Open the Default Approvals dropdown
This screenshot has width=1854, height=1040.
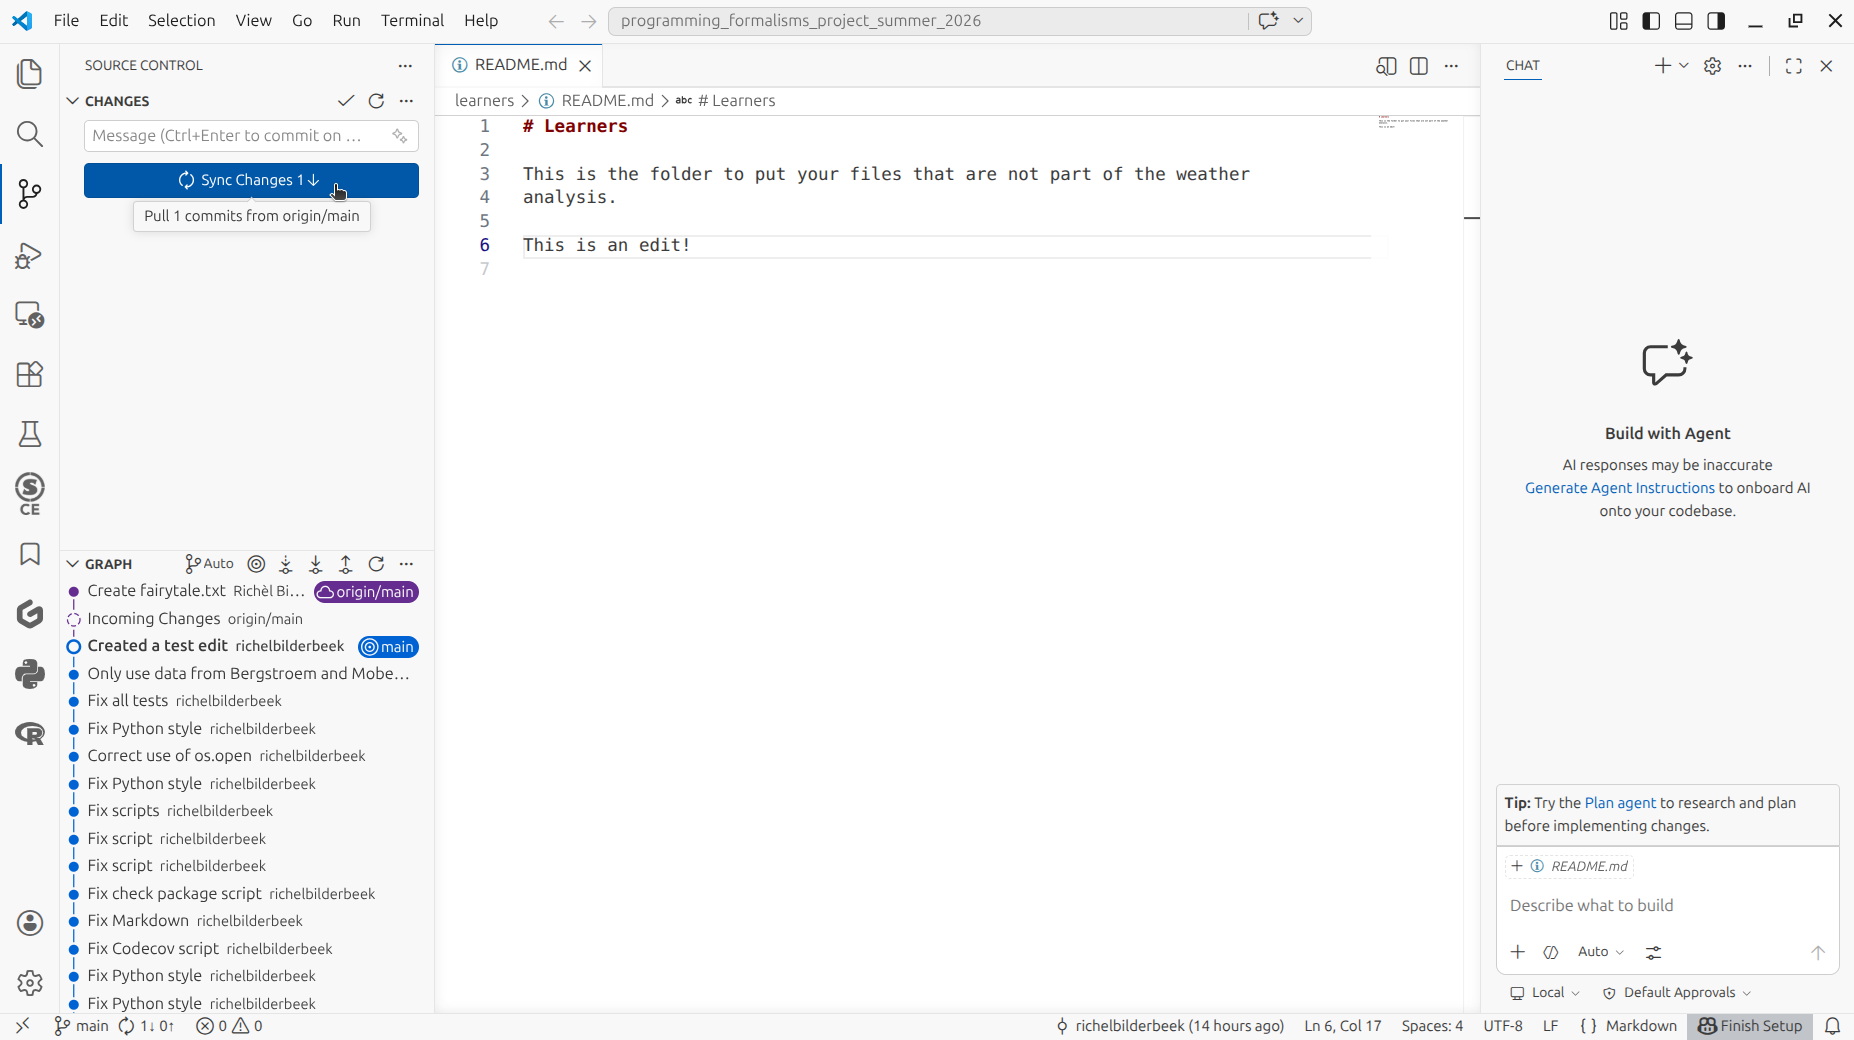point(1677,993)
